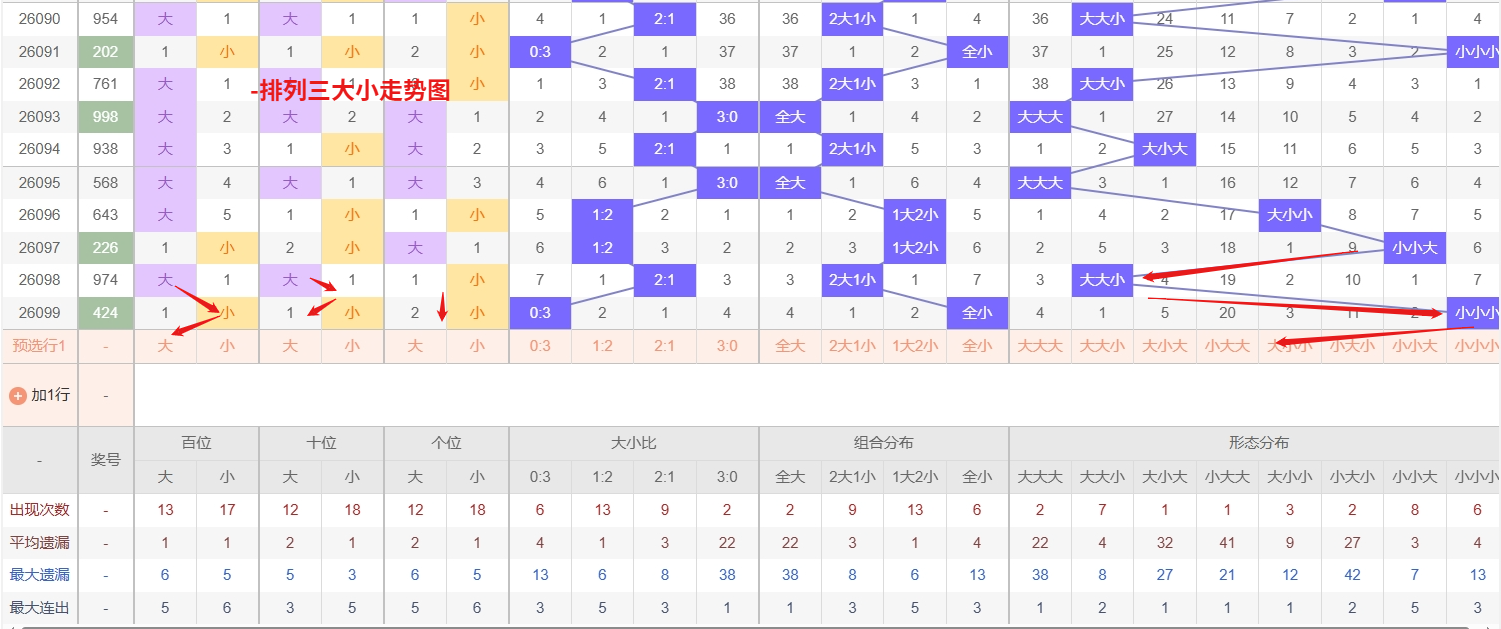The width and height of the screenshot is (1501, 629).
Task: Pick 全大 in the 预选行1 row
Action: (790, 346)
